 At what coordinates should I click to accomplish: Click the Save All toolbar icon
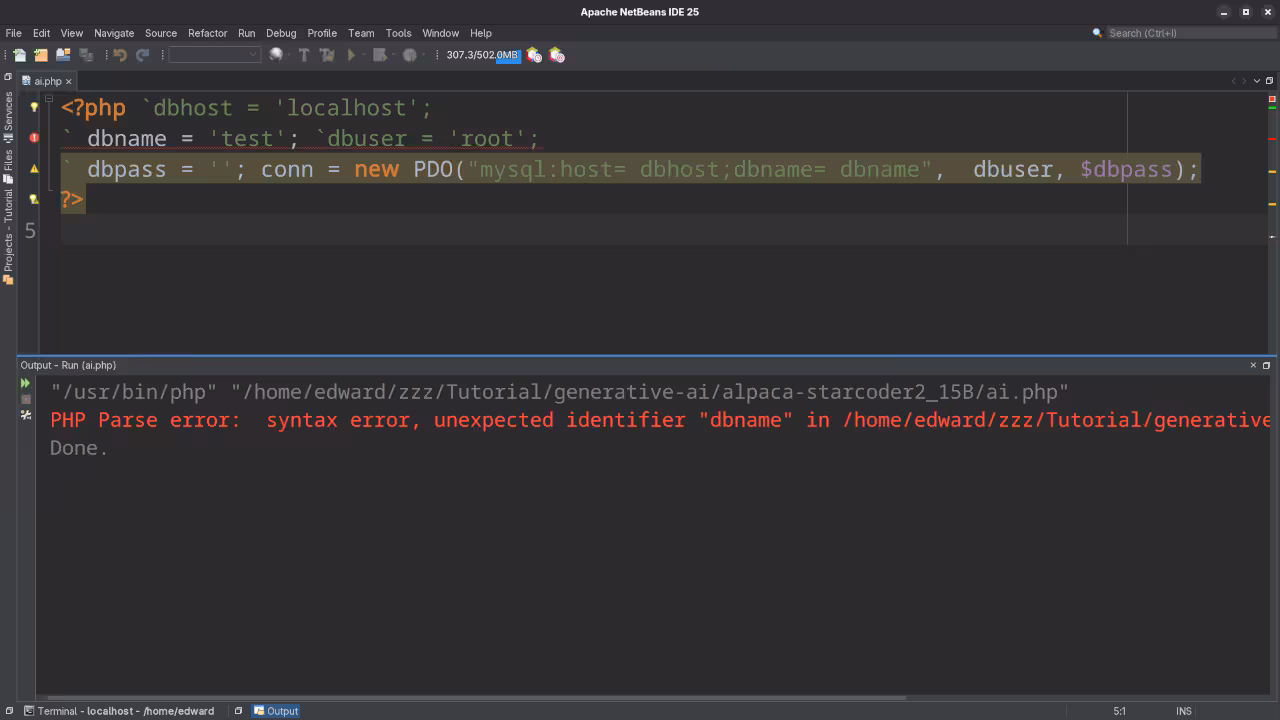tap(86, 55)
